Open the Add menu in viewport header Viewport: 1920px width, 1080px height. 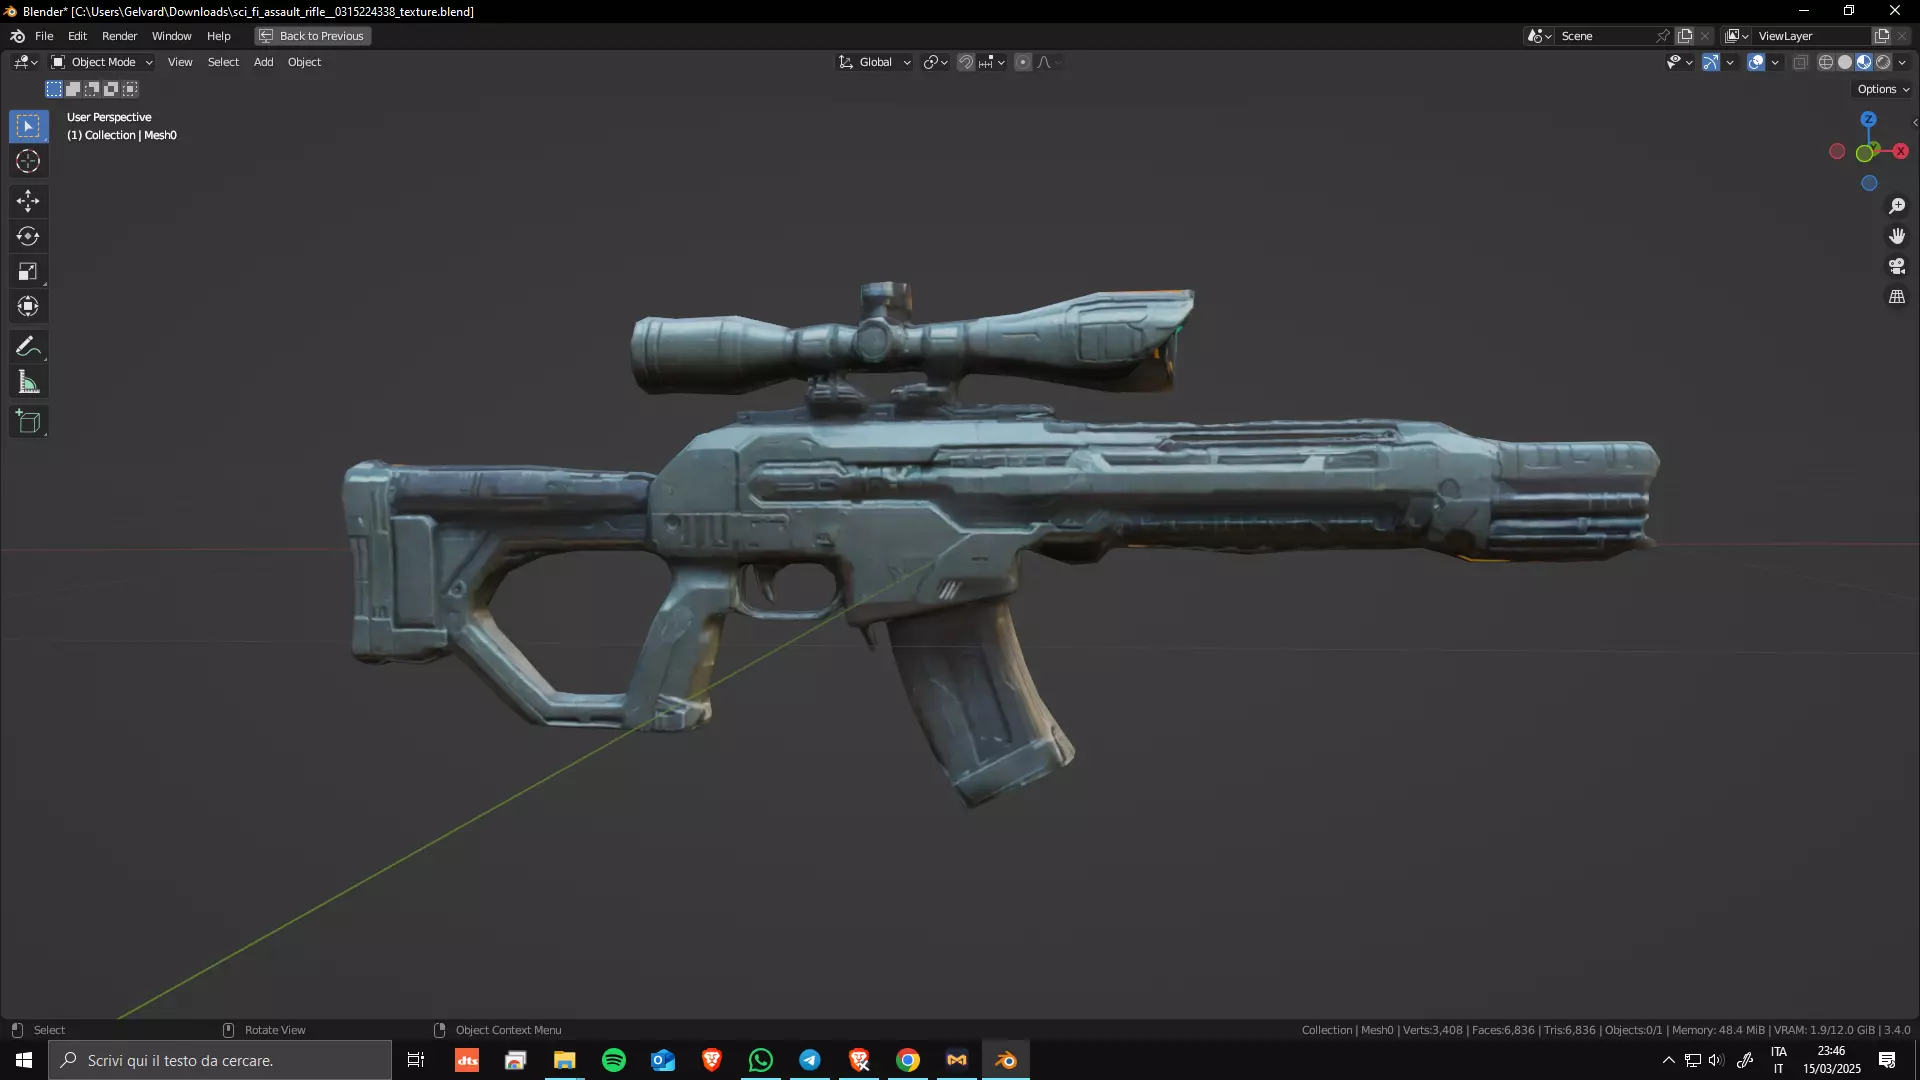(263, 62)
